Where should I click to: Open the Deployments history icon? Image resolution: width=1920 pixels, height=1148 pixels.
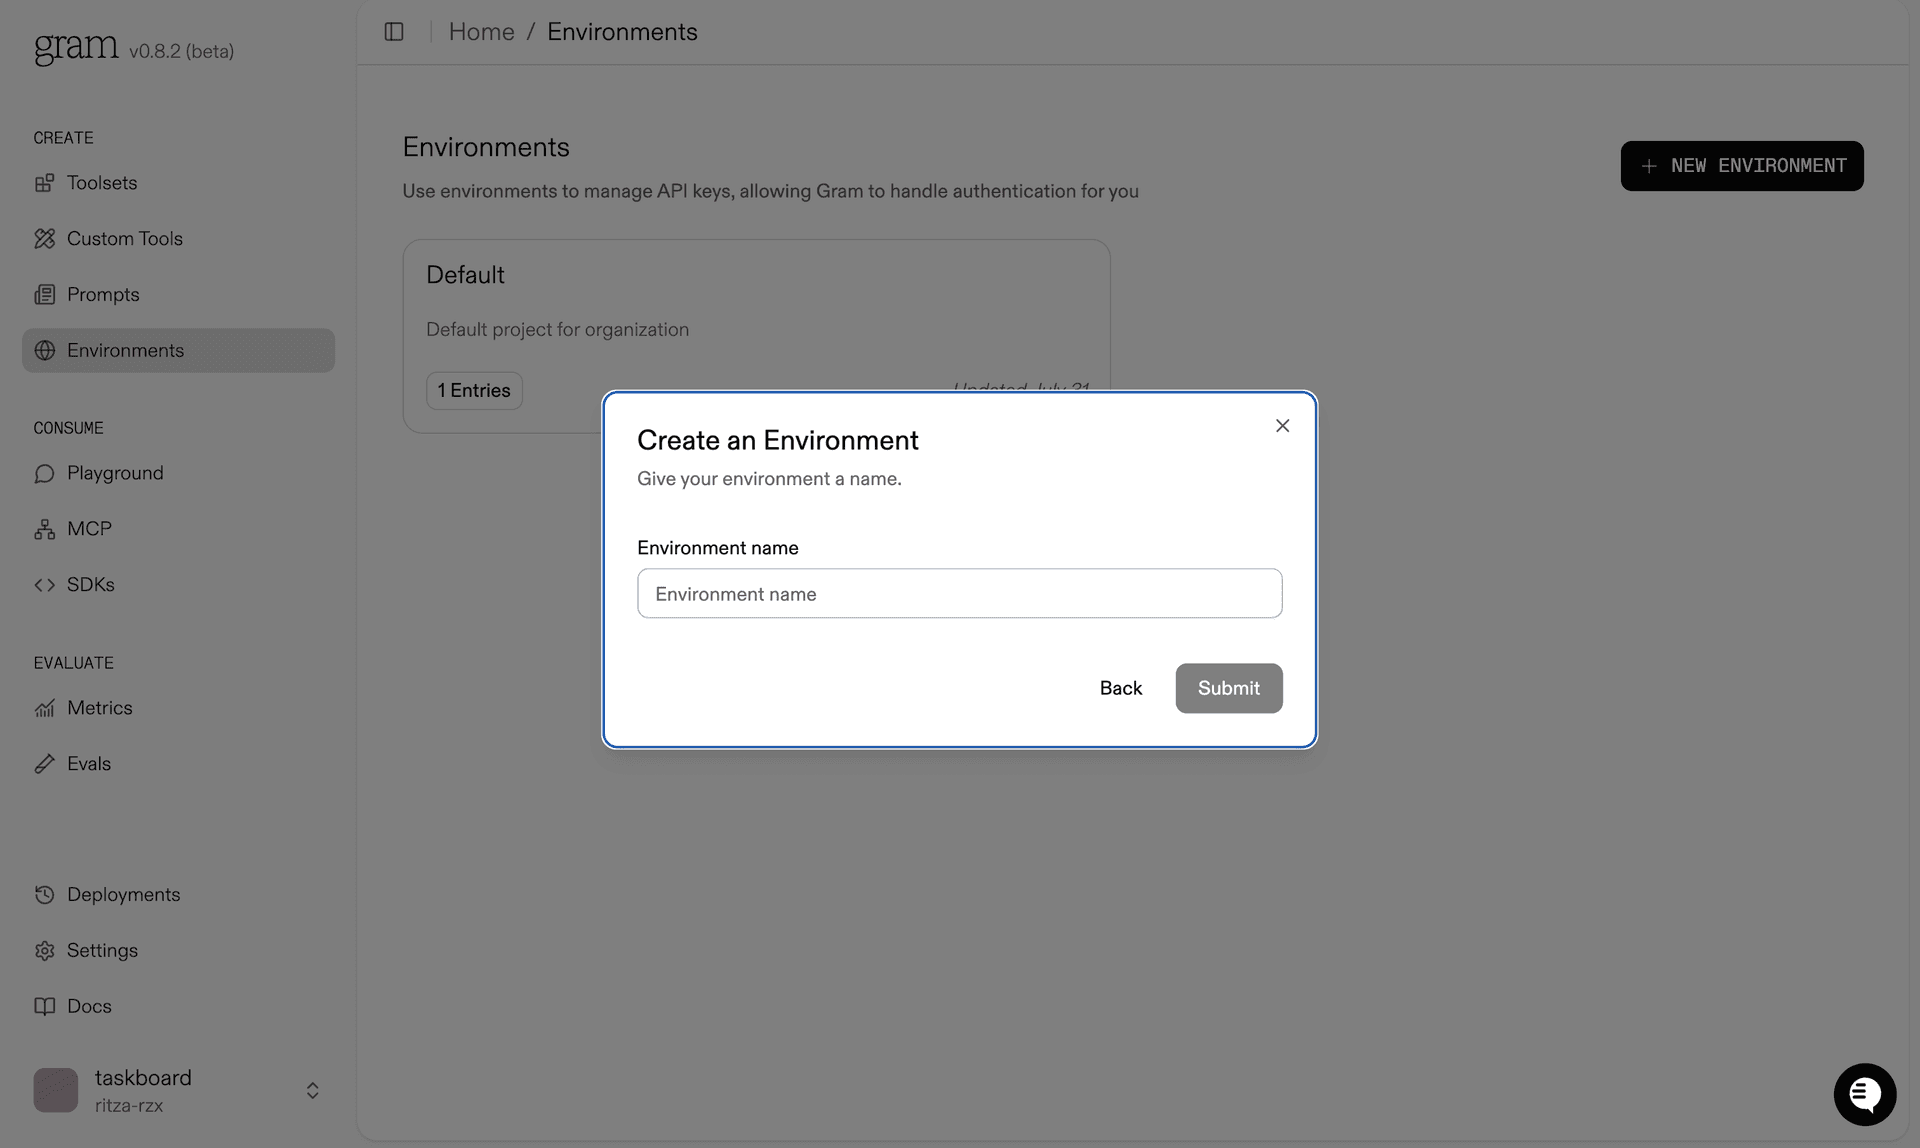click(45, 894)
